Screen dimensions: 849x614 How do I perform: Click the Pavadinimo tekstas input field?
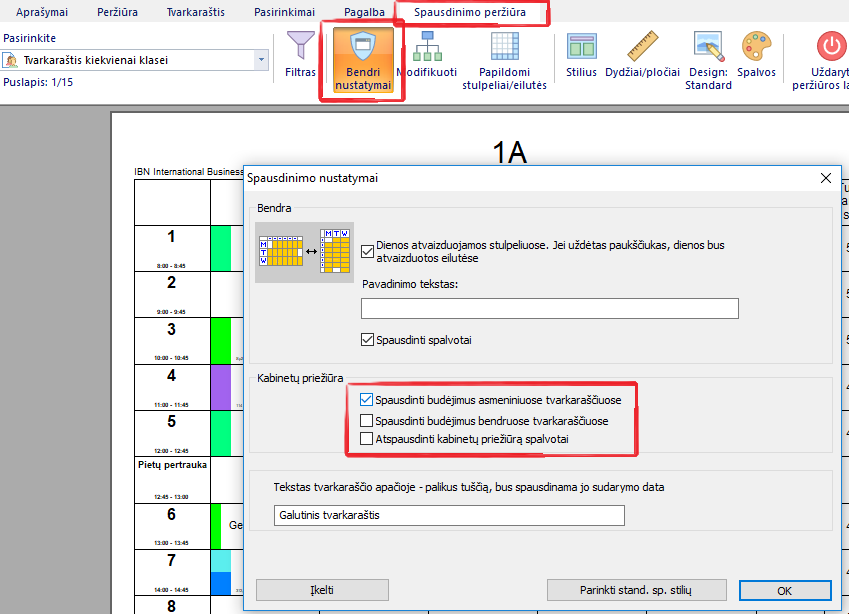coord(549,308)
